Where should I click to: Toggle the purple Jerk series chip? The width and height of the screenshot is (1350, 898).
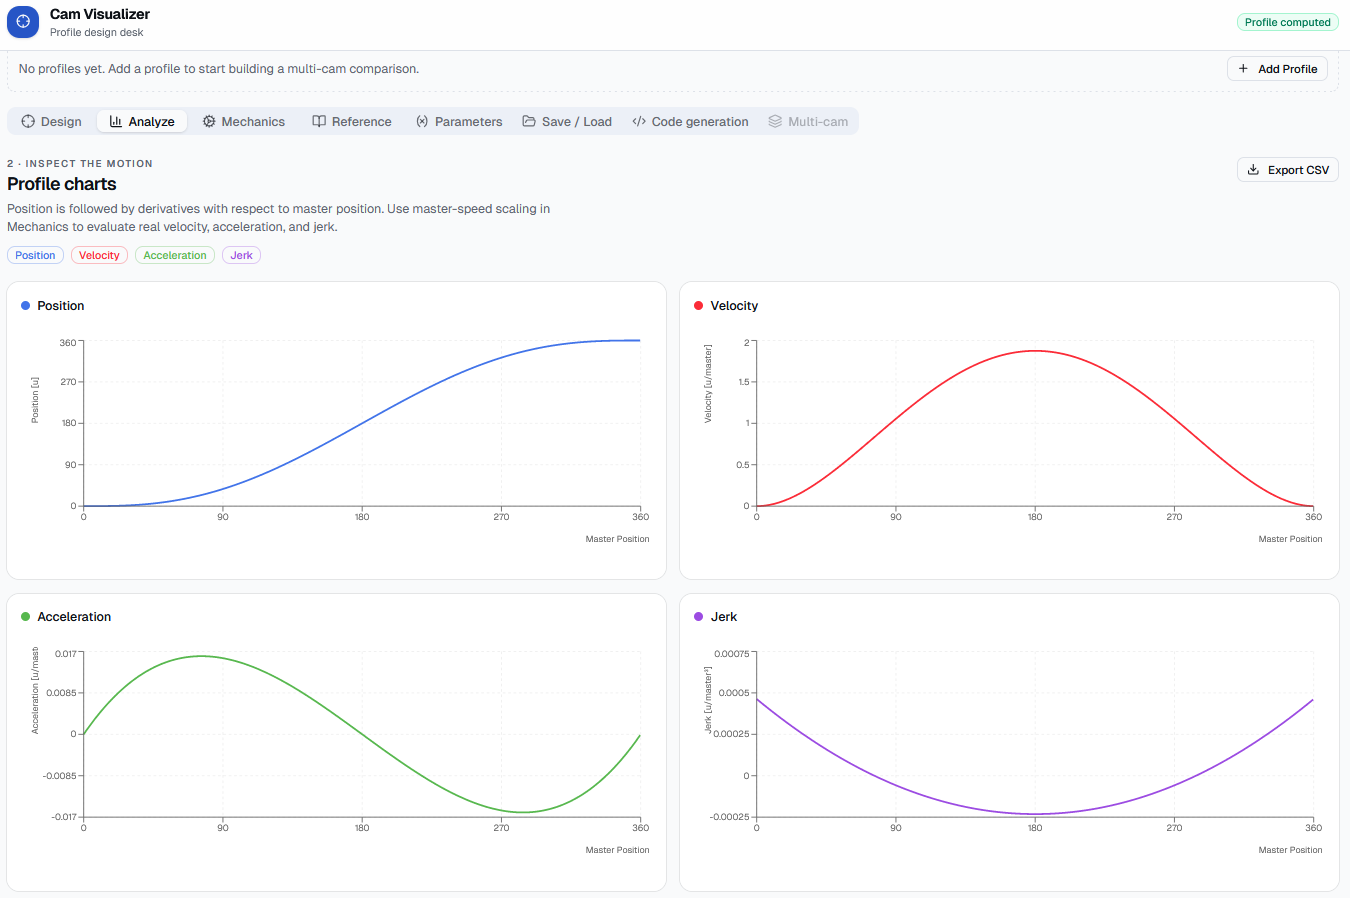(x=241, y=255)
